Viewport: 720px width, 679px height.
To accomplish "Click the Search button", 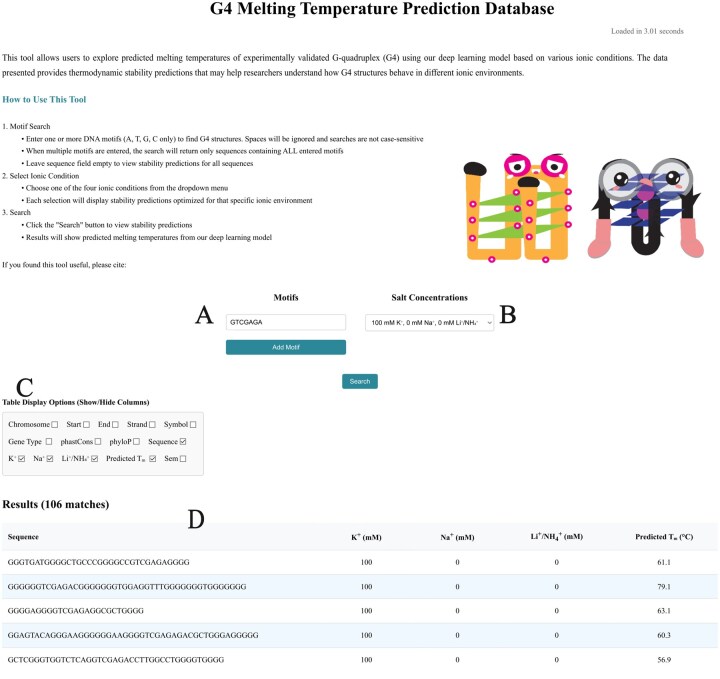I will [x=360, y=382].
